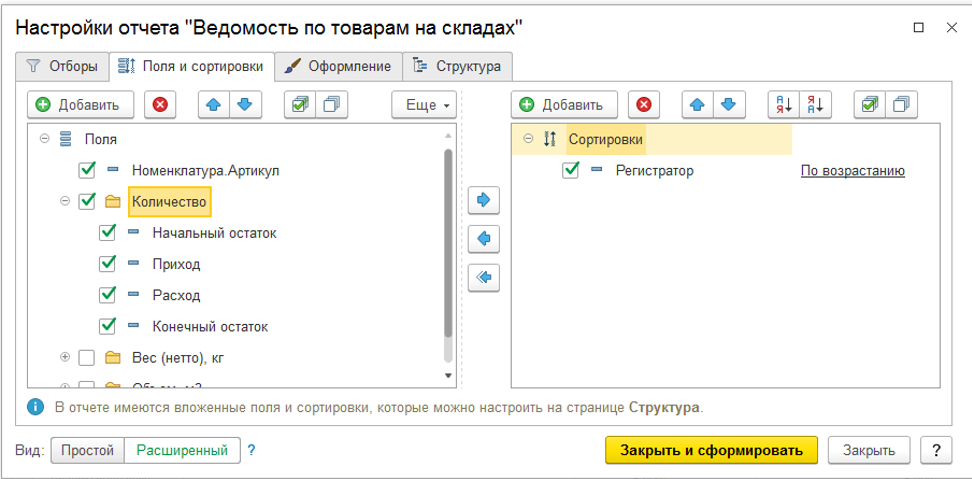The height and width of the screenshot is (479, 972).
Task: Uncheck Номенклатура.Артикул field checkbox
Action: coord(87,170)
